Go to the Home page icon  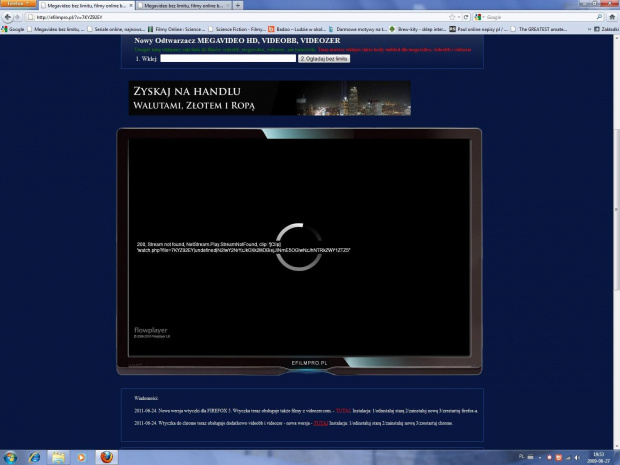pos(612,17)
